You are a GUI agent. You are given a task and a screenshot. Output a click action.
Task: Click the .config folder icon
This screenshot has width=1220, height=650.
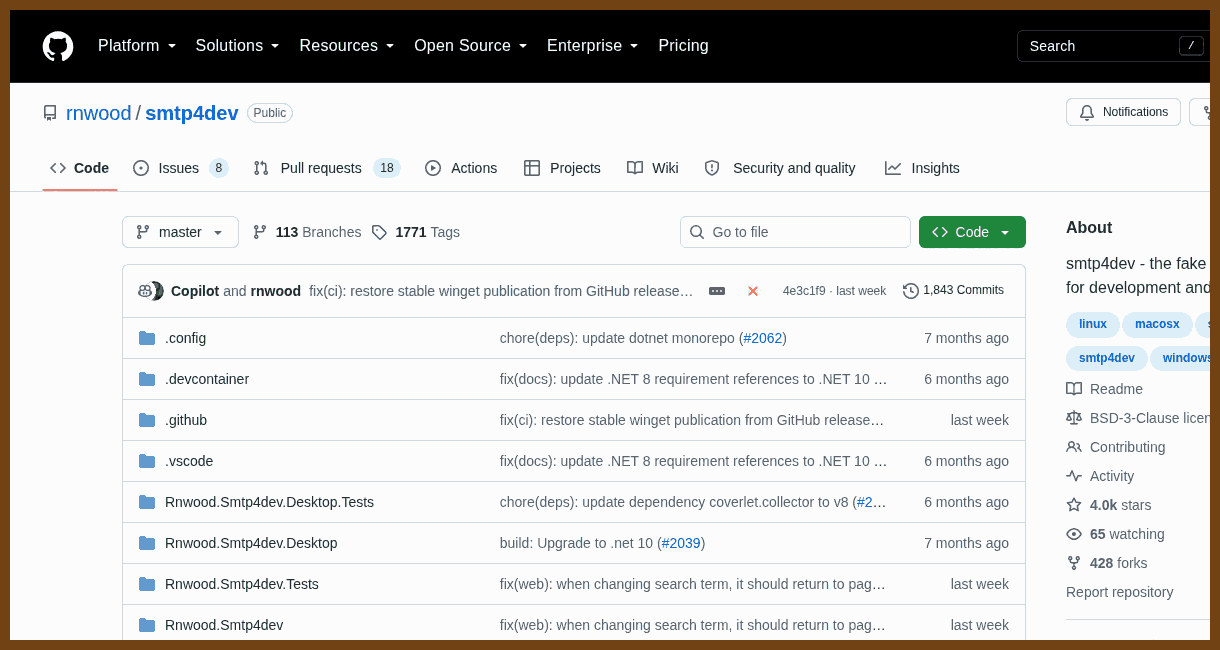pos(147,338)
